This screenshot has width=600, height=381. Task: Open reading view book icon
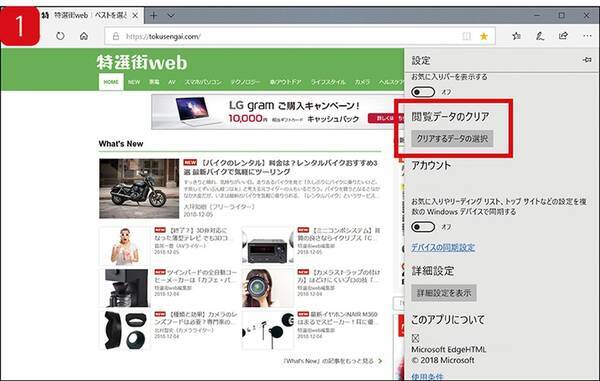[466, 36]
